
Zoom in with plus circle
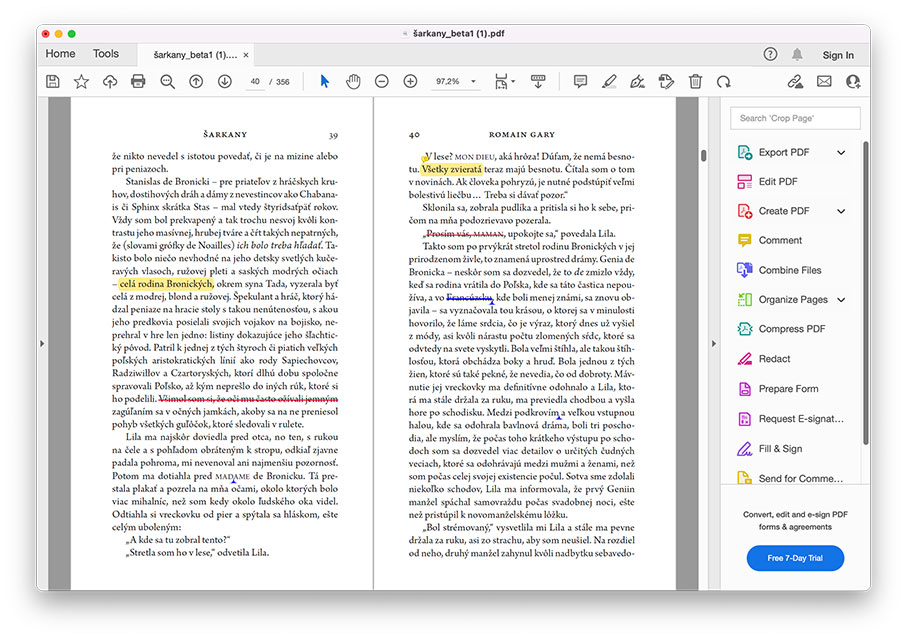410,82
